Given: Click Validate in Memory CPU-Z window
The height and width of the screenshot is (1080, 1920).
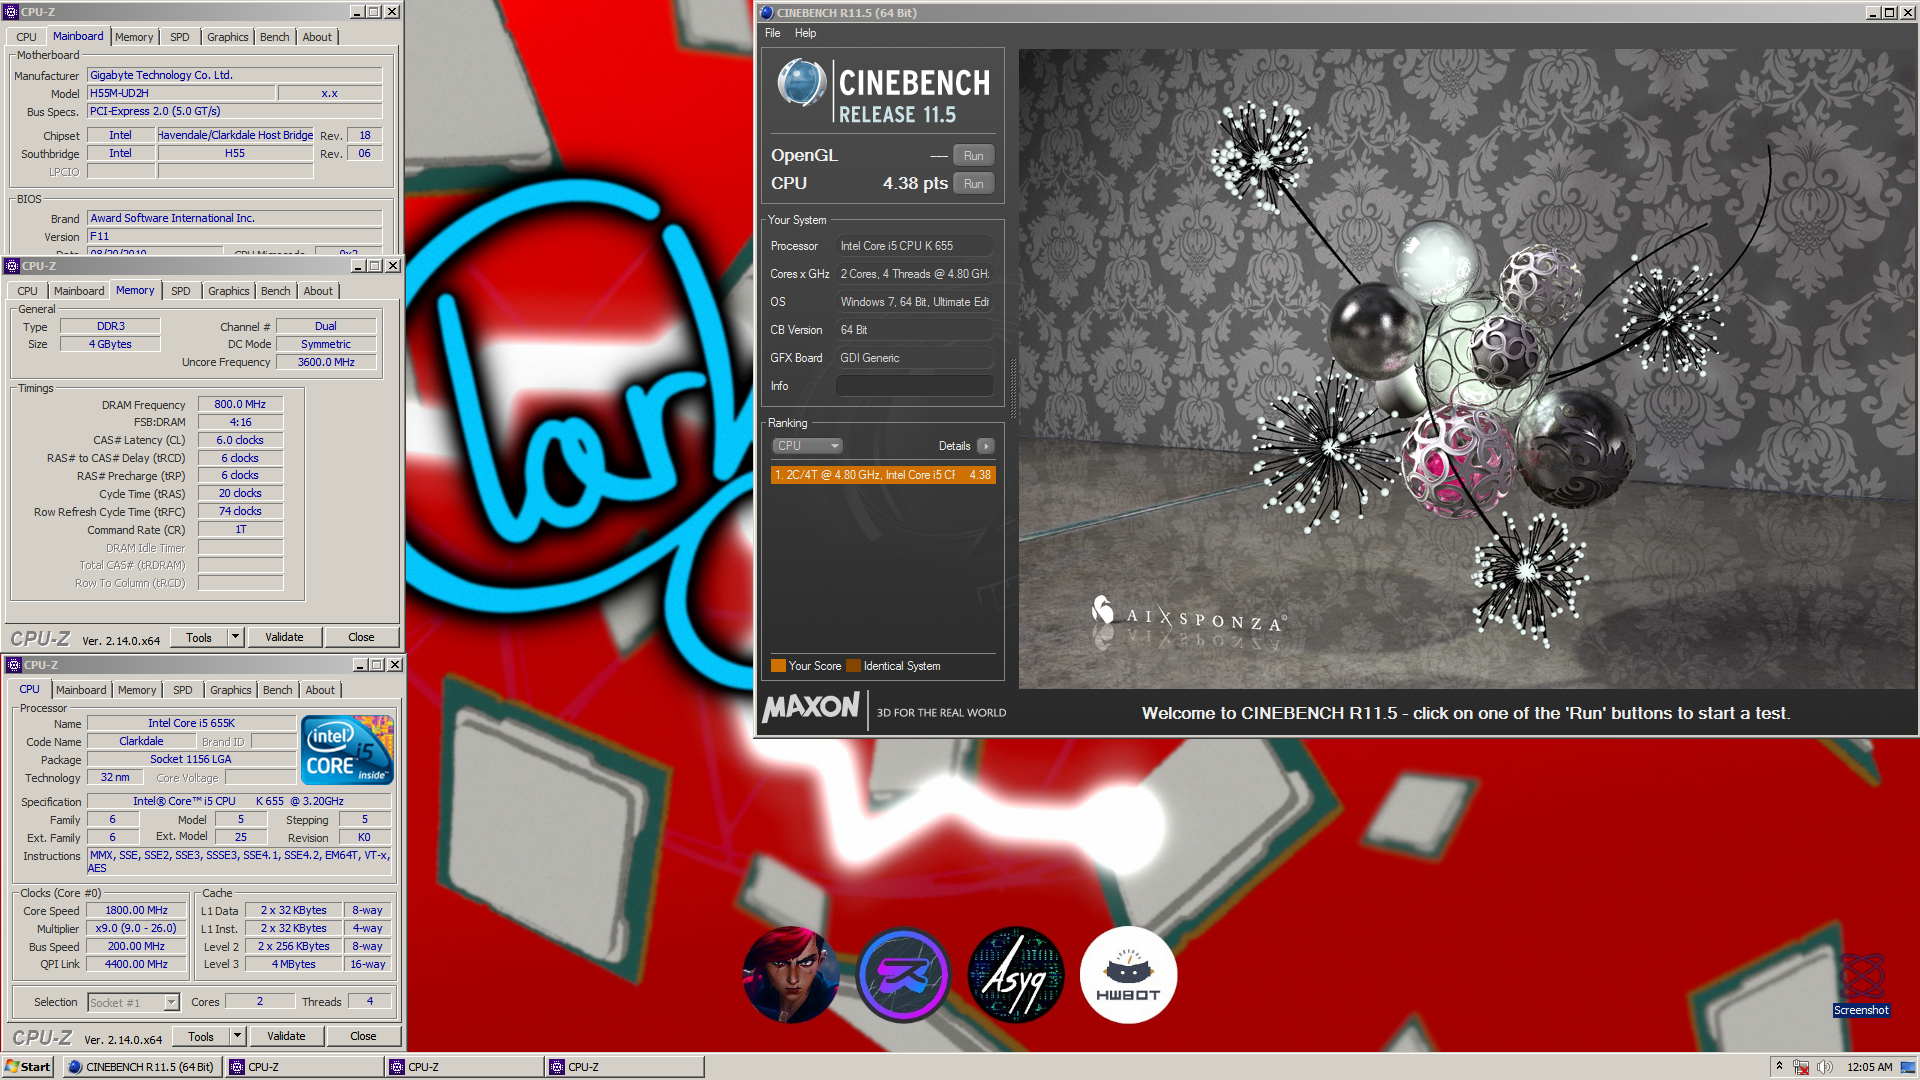Looking at the screenshot, I should pyautogui.click(x=284, y=637).
